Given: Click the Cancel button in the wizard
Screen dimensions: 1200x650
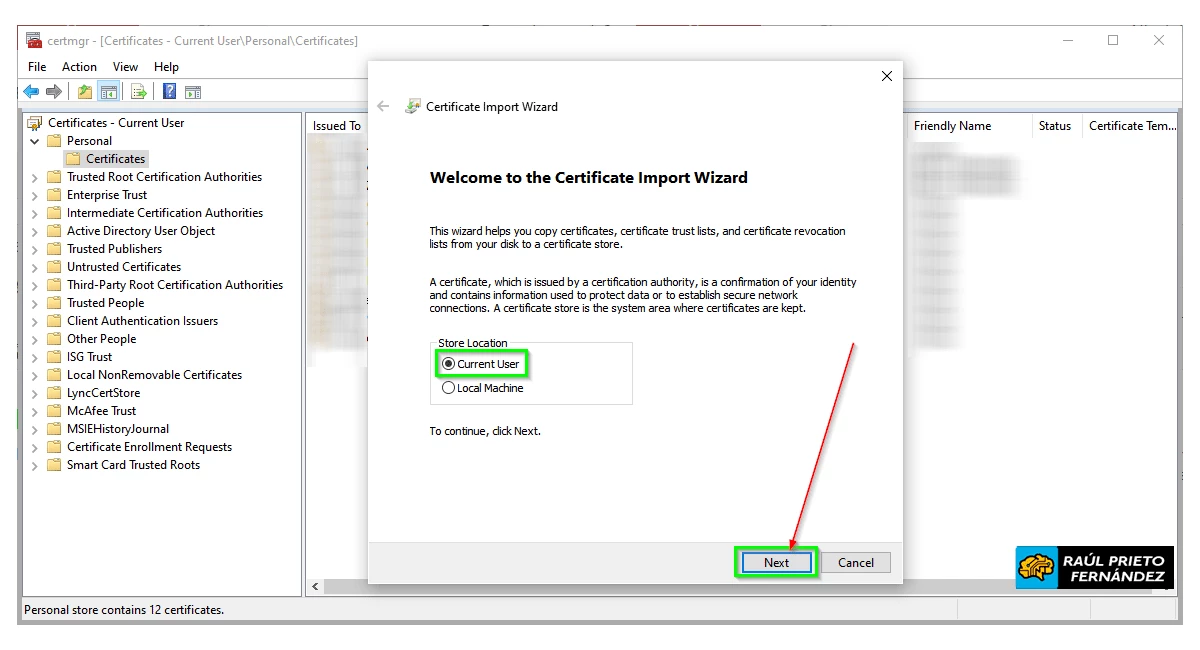Looking at the screenshot, I should click(856, 562).
